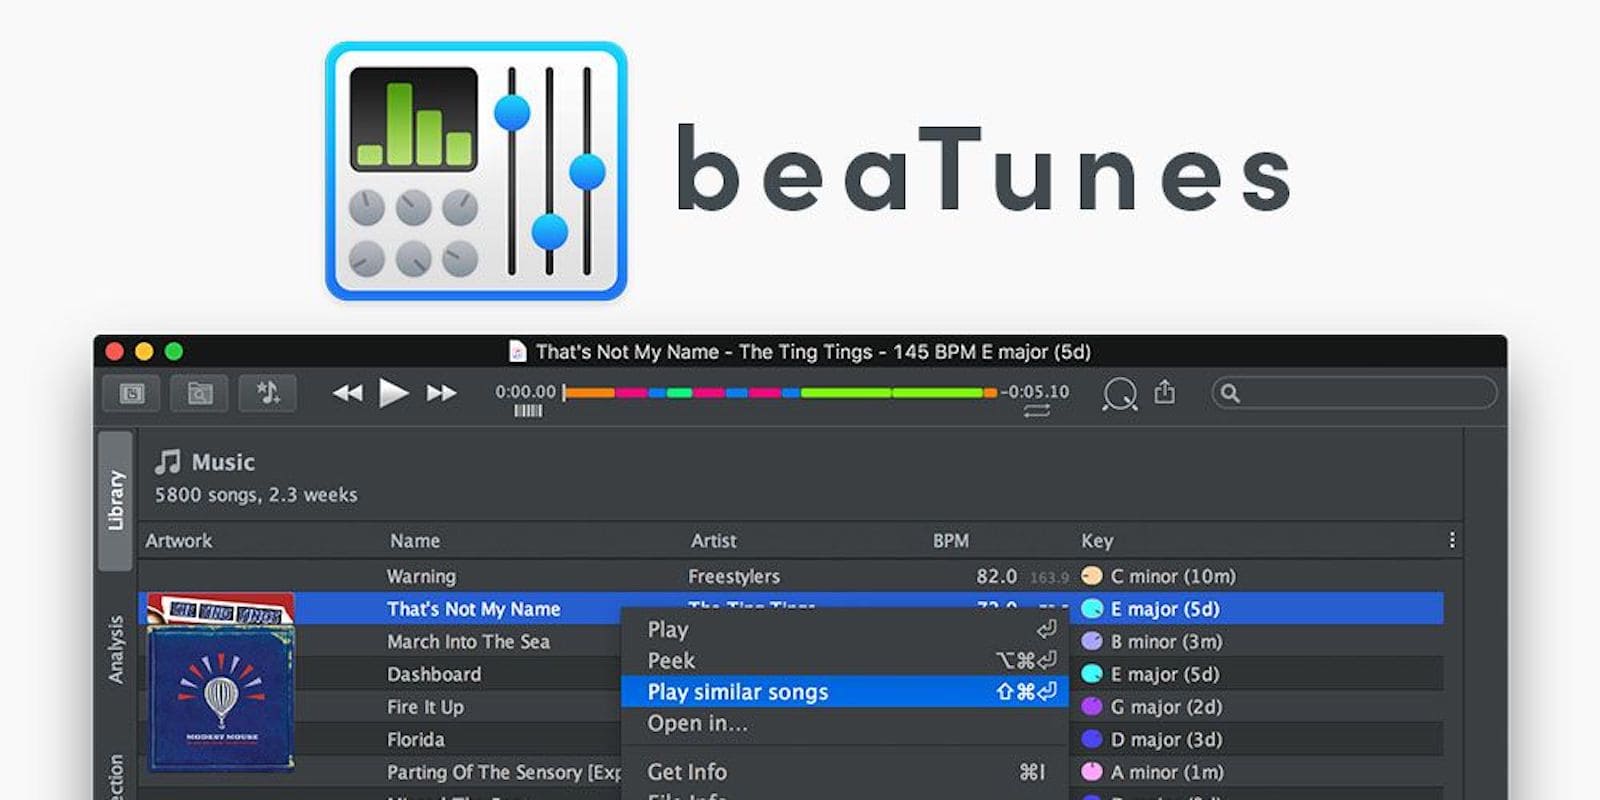Sort by the Name column header

point(415,541)
